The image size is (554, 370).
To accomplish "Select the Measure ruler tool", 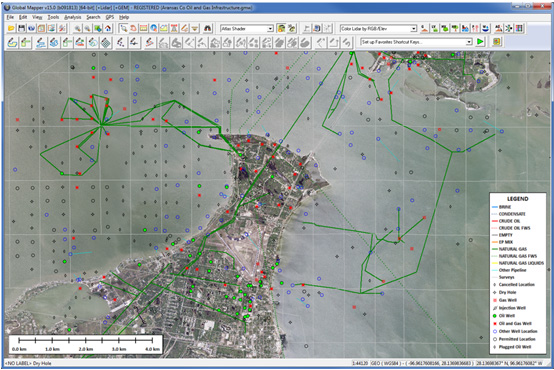I will [143, 28].
